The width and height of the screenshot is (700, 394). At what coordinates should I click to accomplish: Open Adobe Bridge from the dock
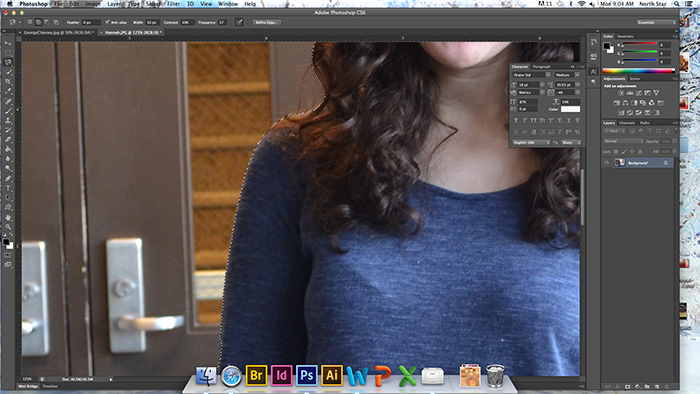[256, 375]
